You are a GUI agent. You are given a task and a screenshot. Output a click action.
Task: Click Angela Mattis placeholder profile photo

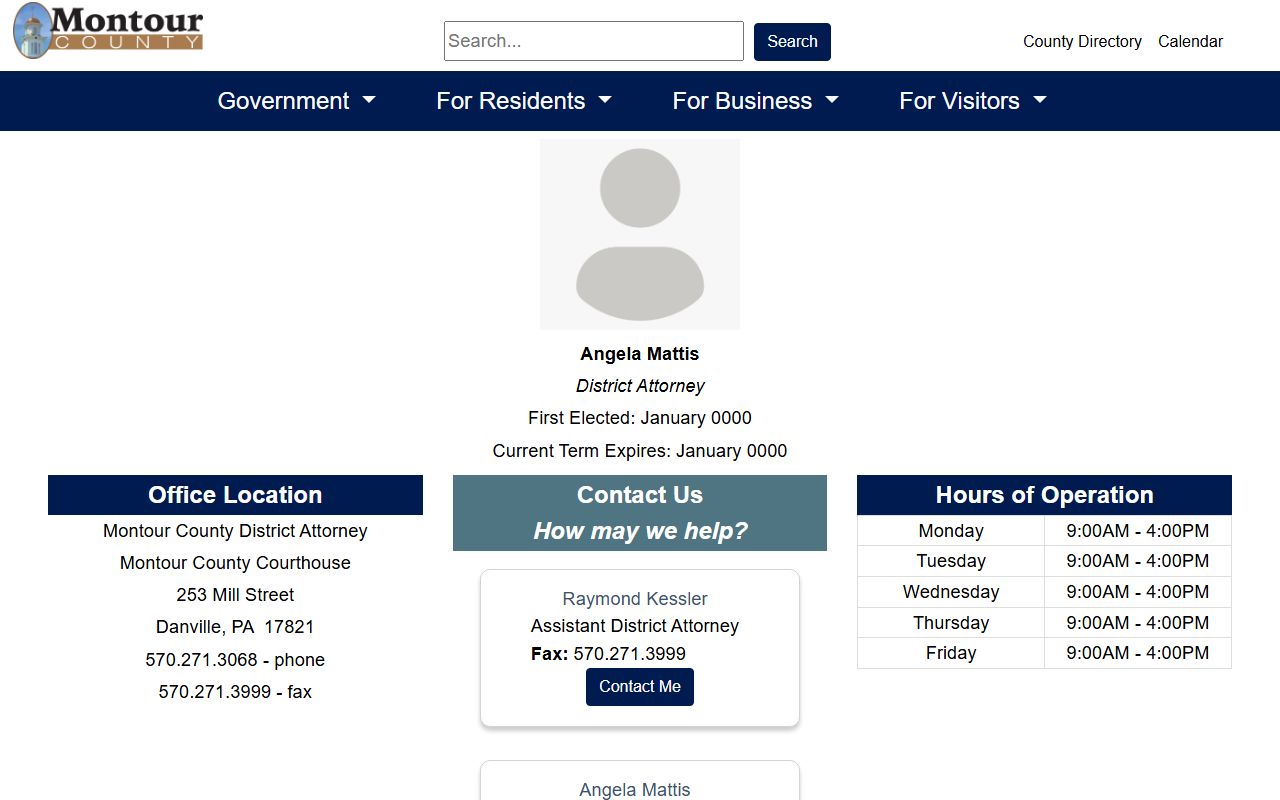[640, 234]
